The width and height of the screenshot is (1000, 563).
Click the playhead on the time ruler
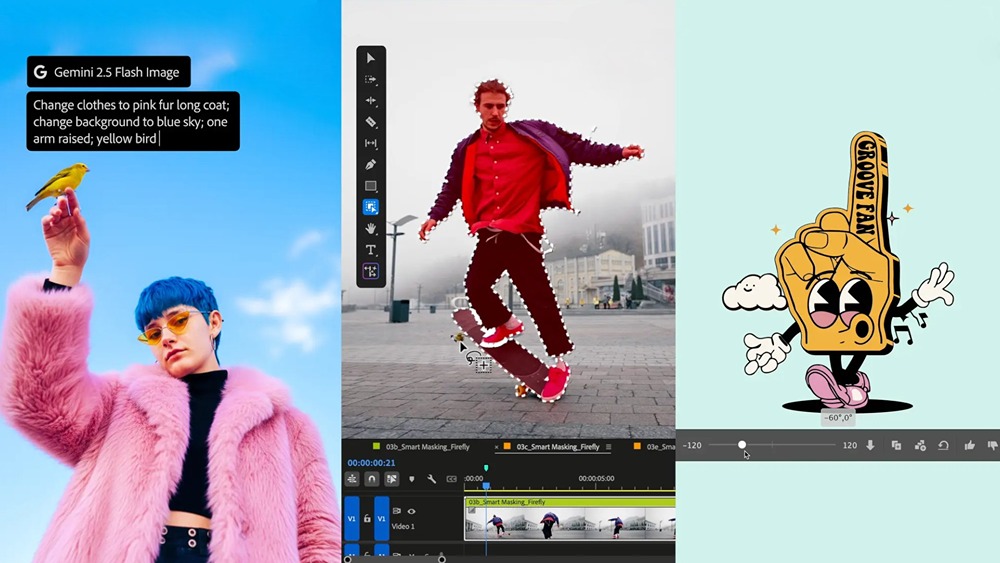(x=486, y=486)
